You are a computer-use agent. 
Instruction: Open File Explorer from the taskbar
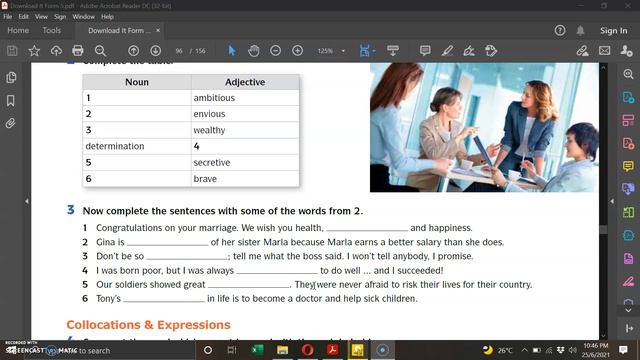282,350
